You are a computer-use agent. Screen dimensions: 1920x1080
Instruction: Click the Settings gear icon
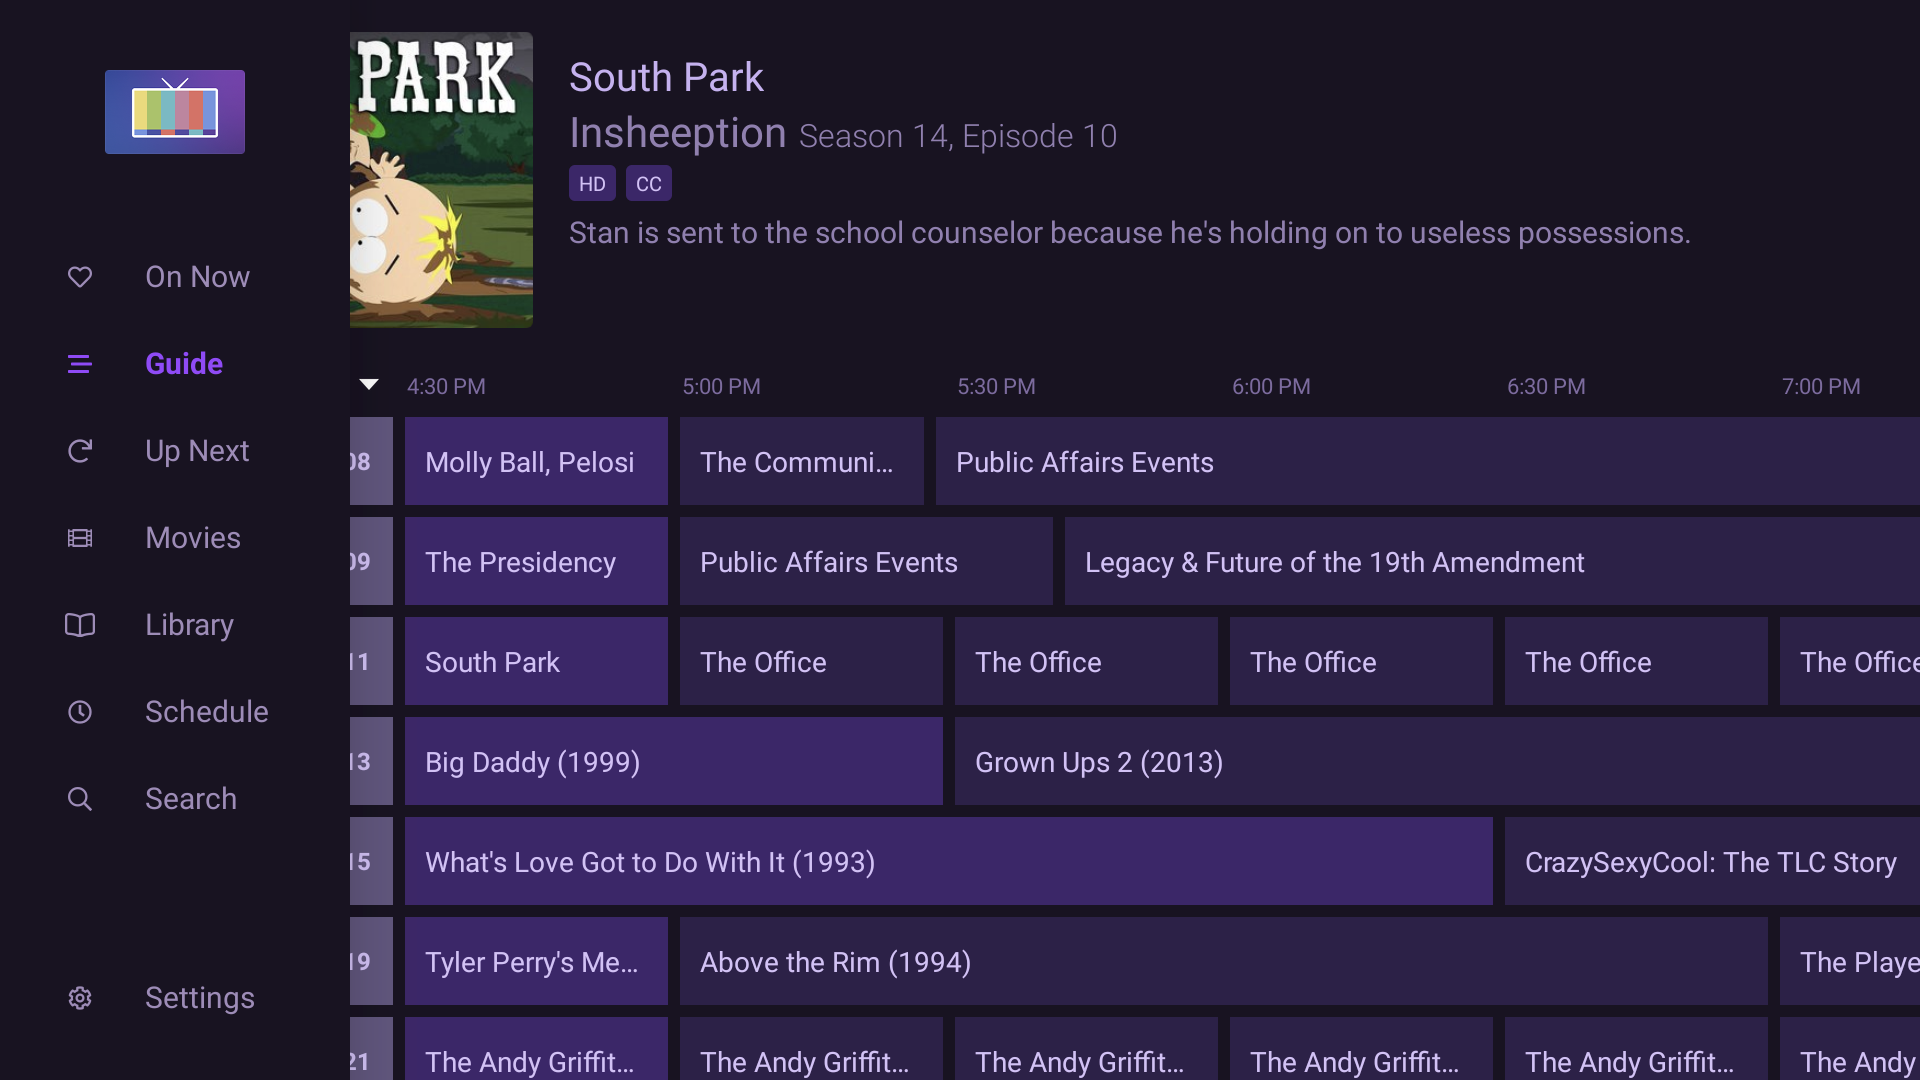80,998
